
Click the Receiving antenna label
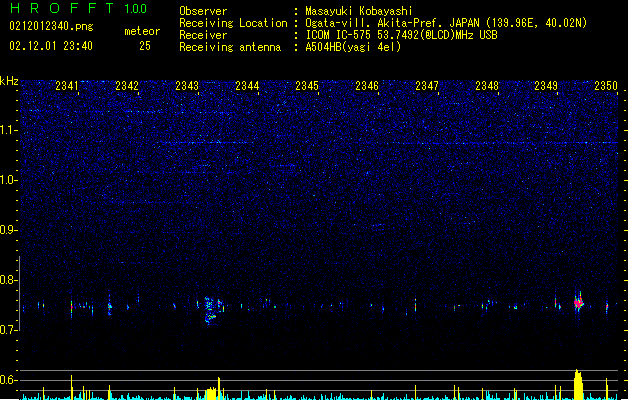[230, 47]
